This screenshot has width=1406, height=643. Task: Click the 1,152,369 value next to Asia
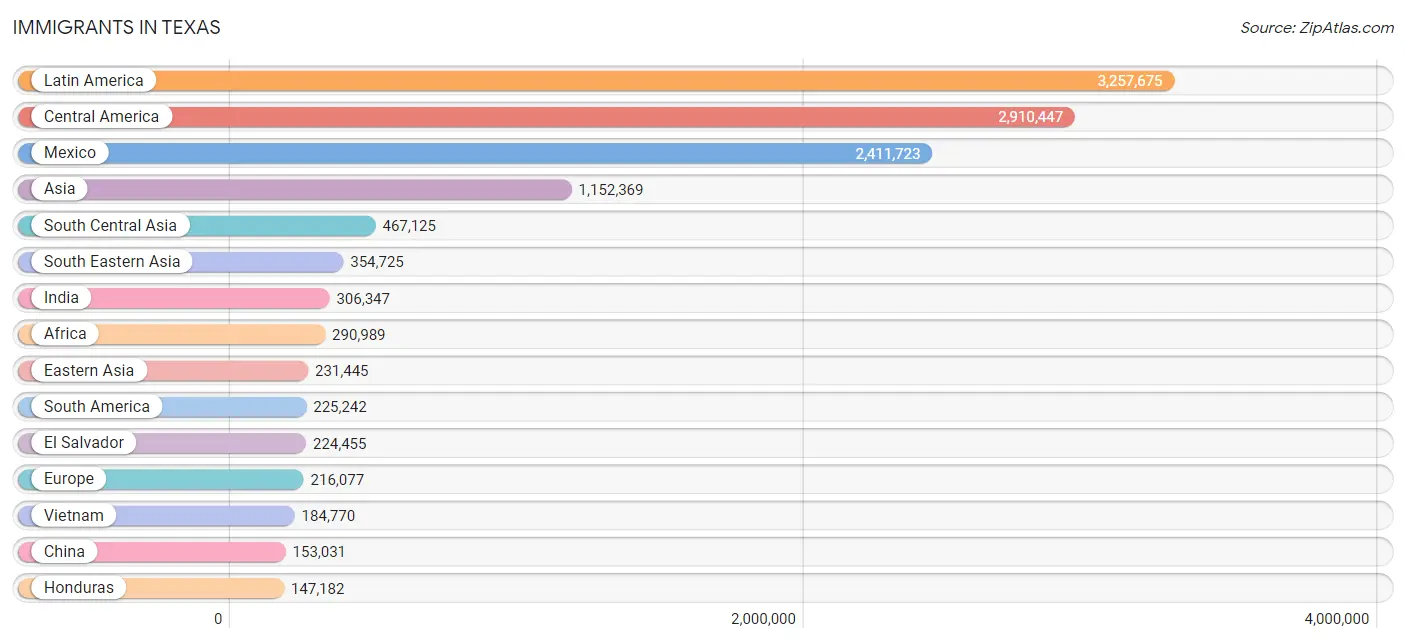click(x=610, y=189)
